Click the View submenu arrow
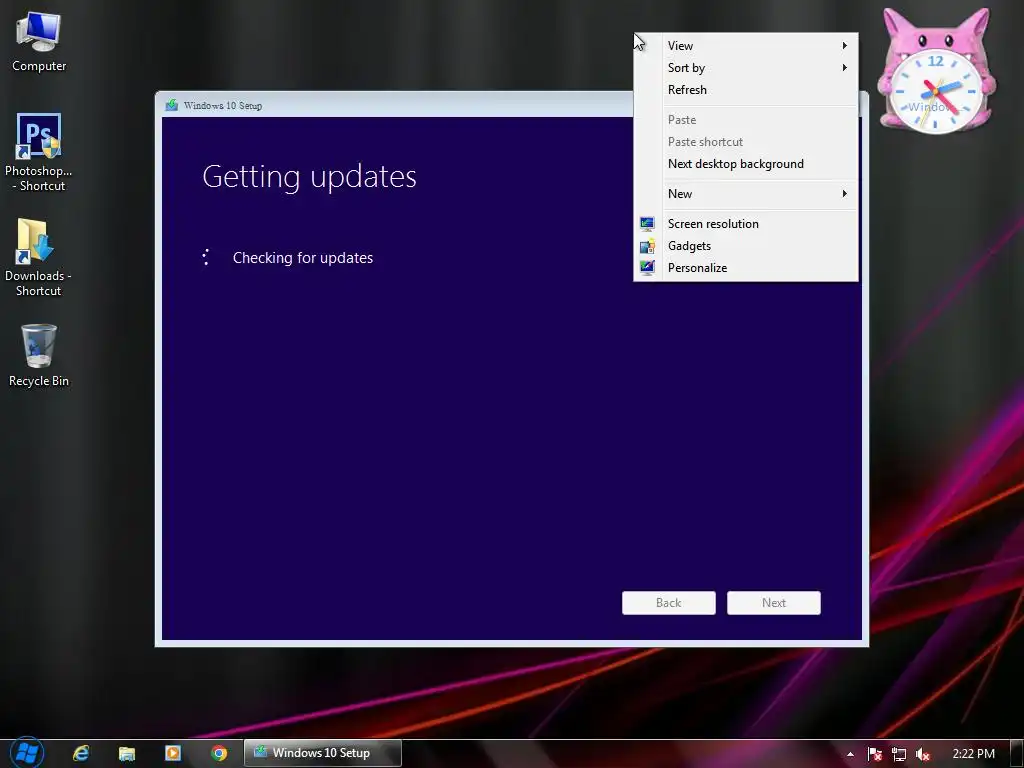The width and height of the screenshot is (1024, 768). coord(844,46)
